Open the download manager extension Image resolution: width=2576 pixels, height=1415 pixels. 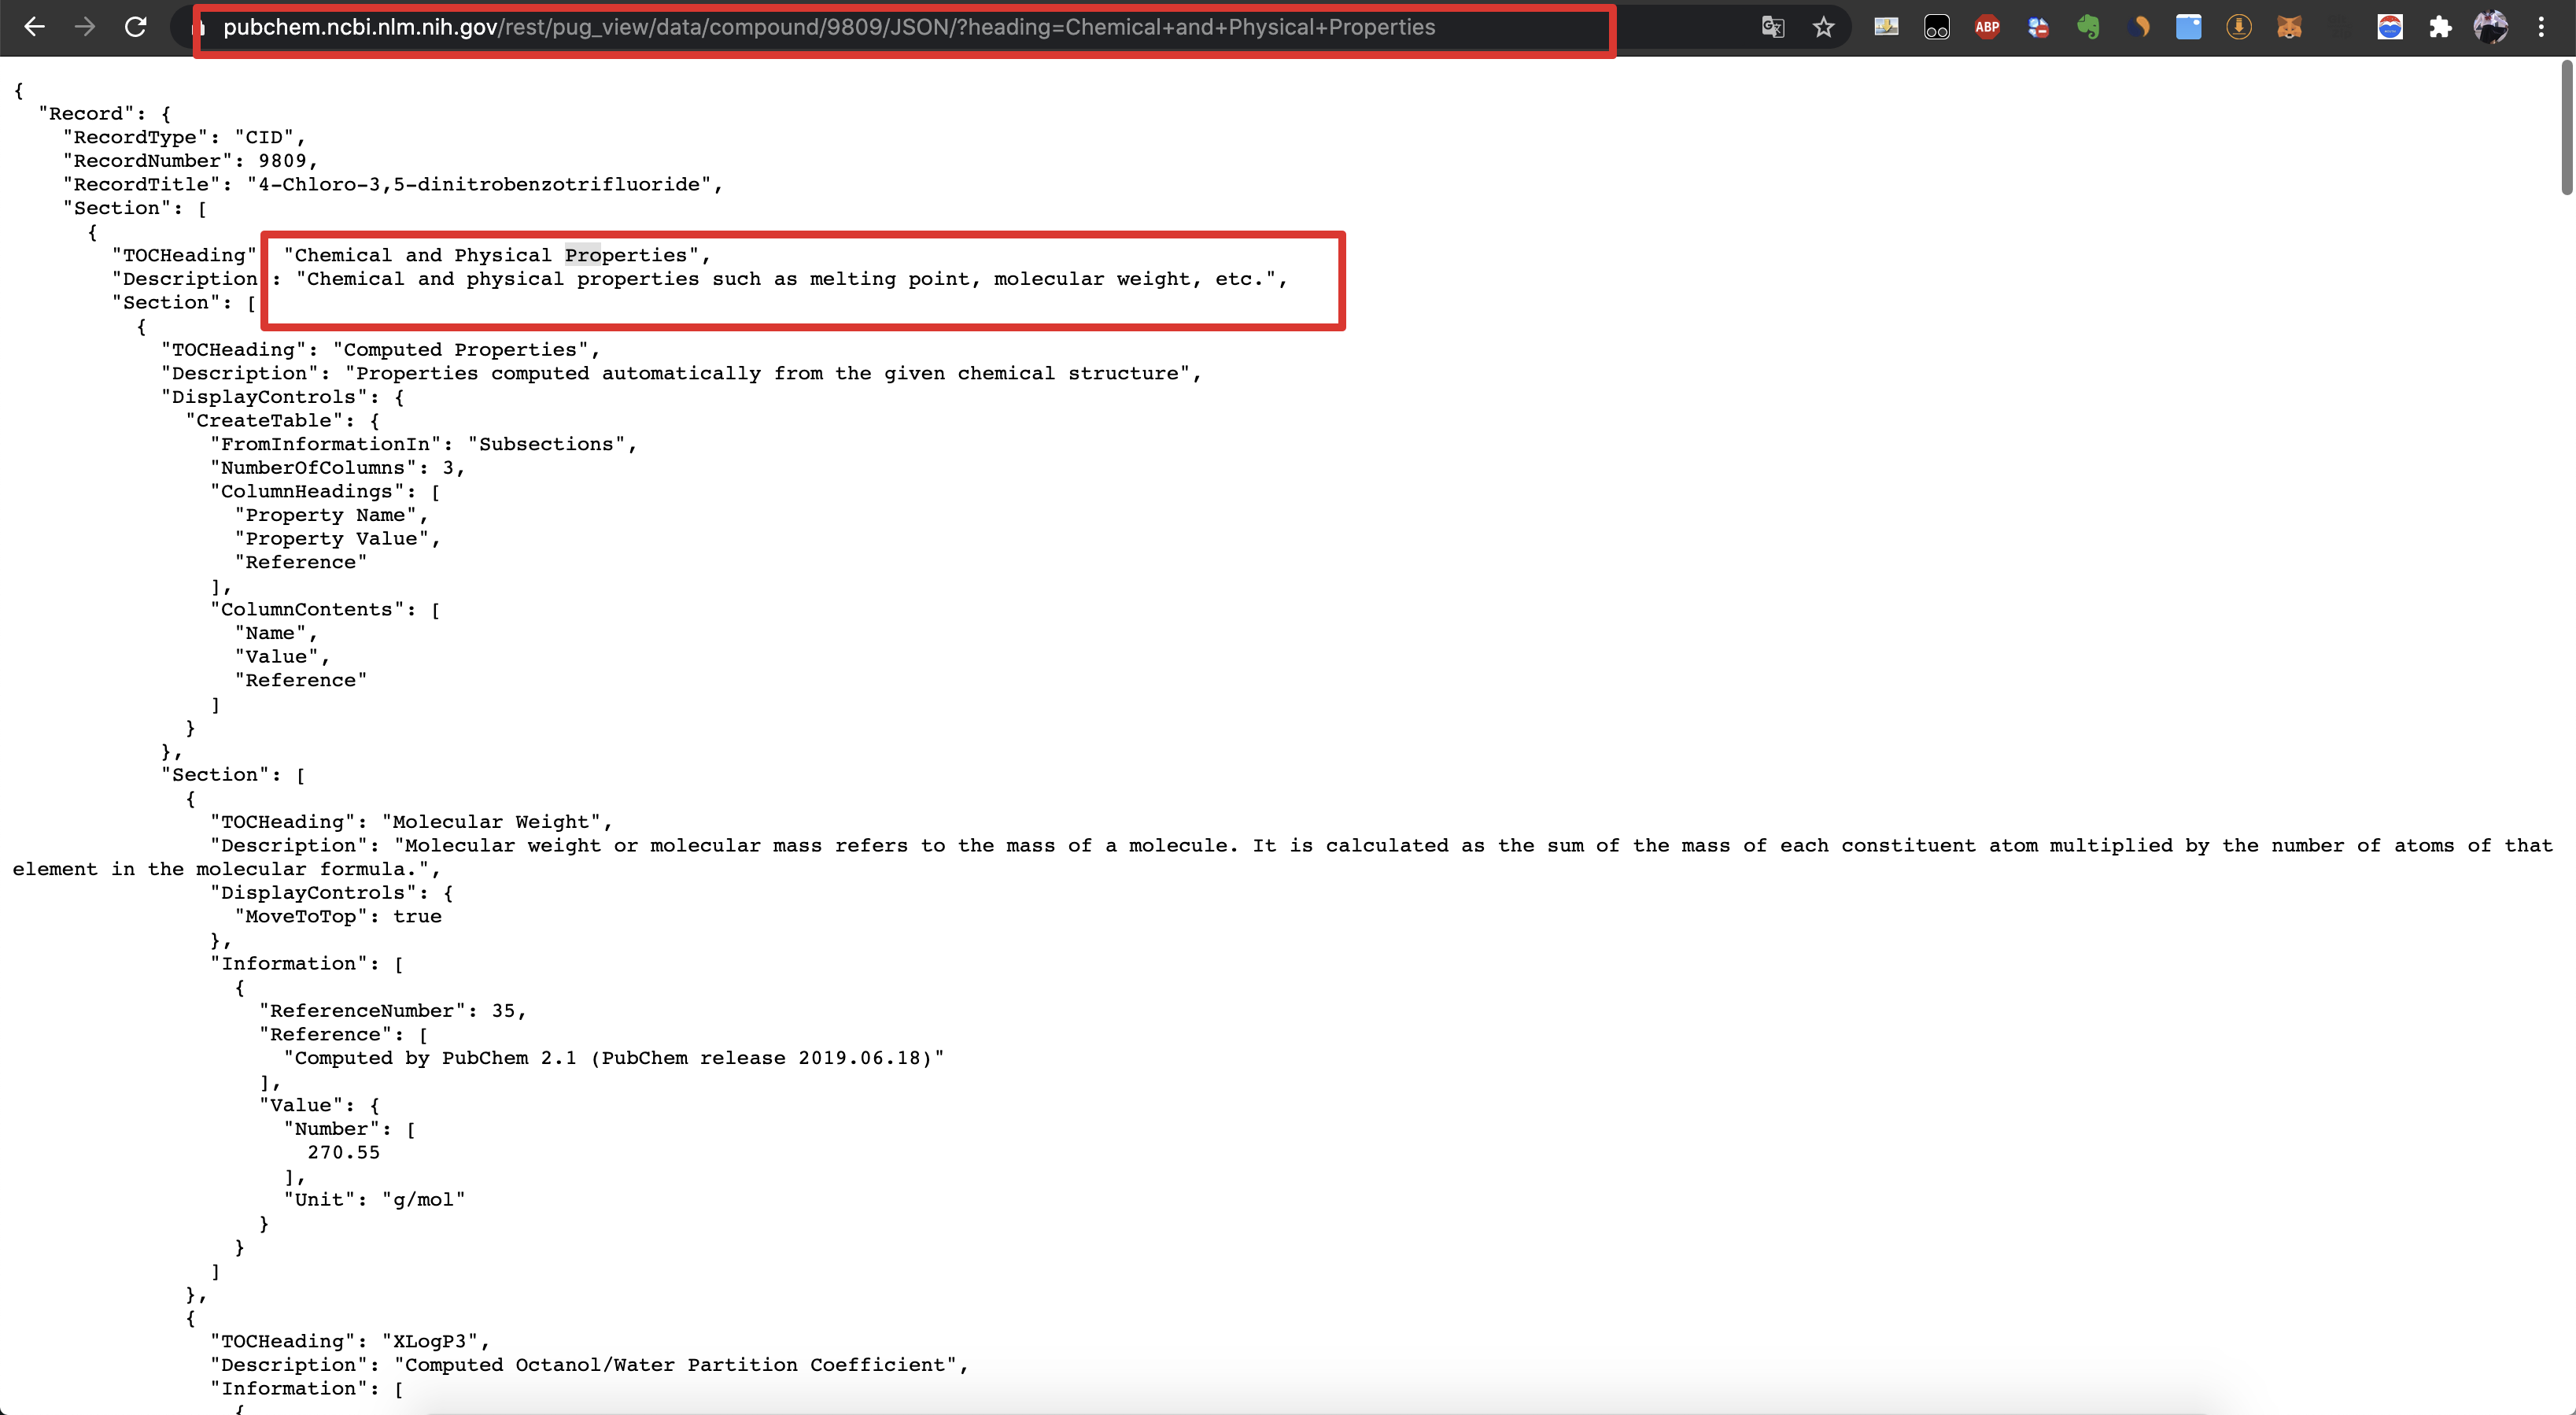[2239, 27]
